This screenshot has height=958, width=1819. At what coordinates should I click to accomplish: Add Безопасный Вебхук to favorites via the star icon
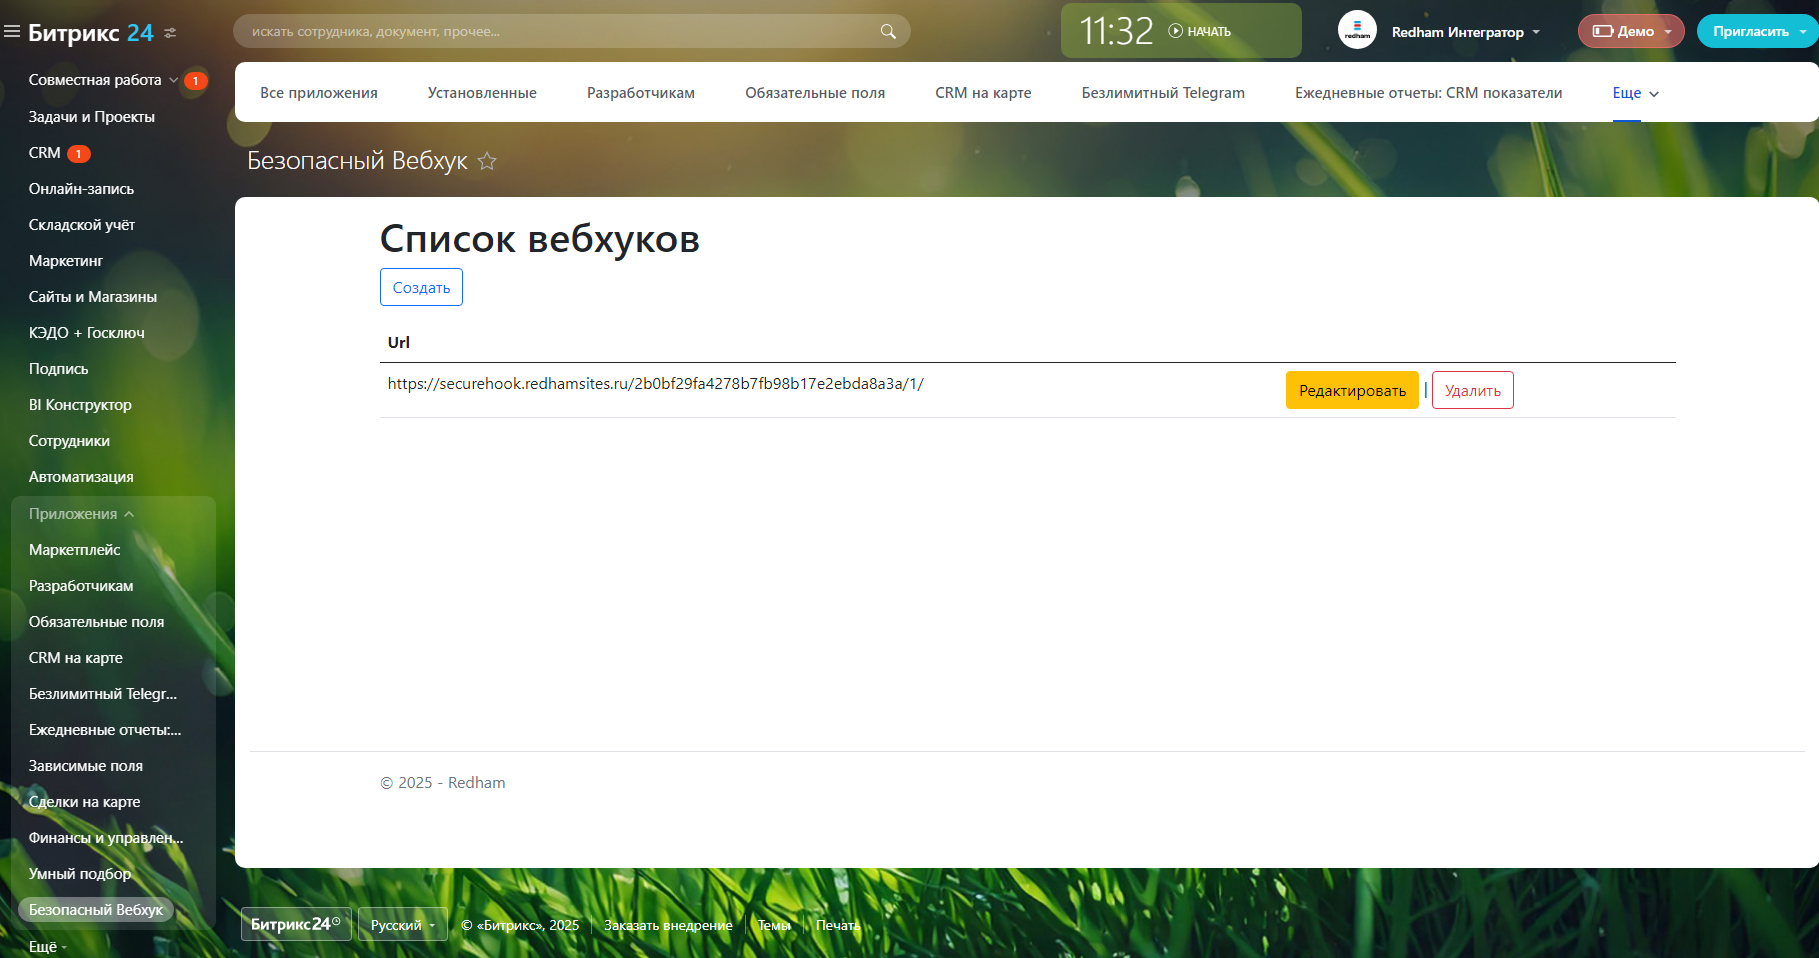pos(487,161)
